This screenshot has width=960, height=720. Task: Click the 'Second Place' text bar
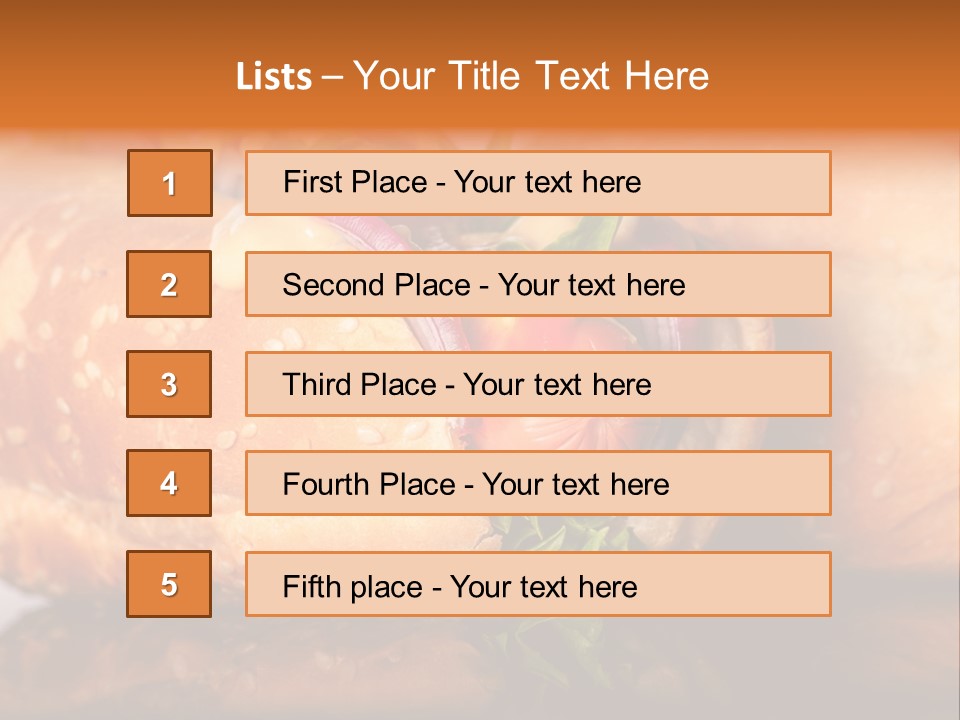click(538, 284)
